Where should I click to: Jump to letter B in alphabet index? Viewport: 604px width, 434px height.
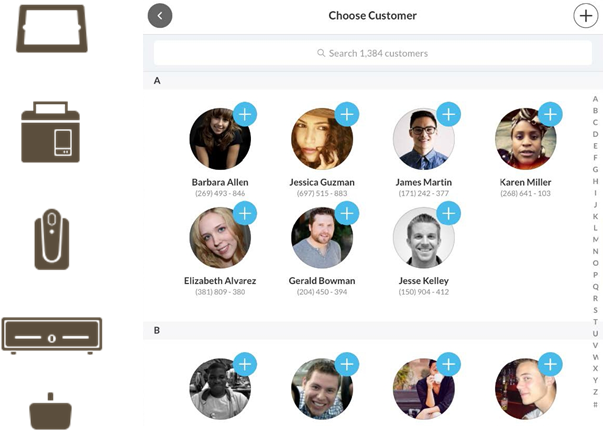596,111
